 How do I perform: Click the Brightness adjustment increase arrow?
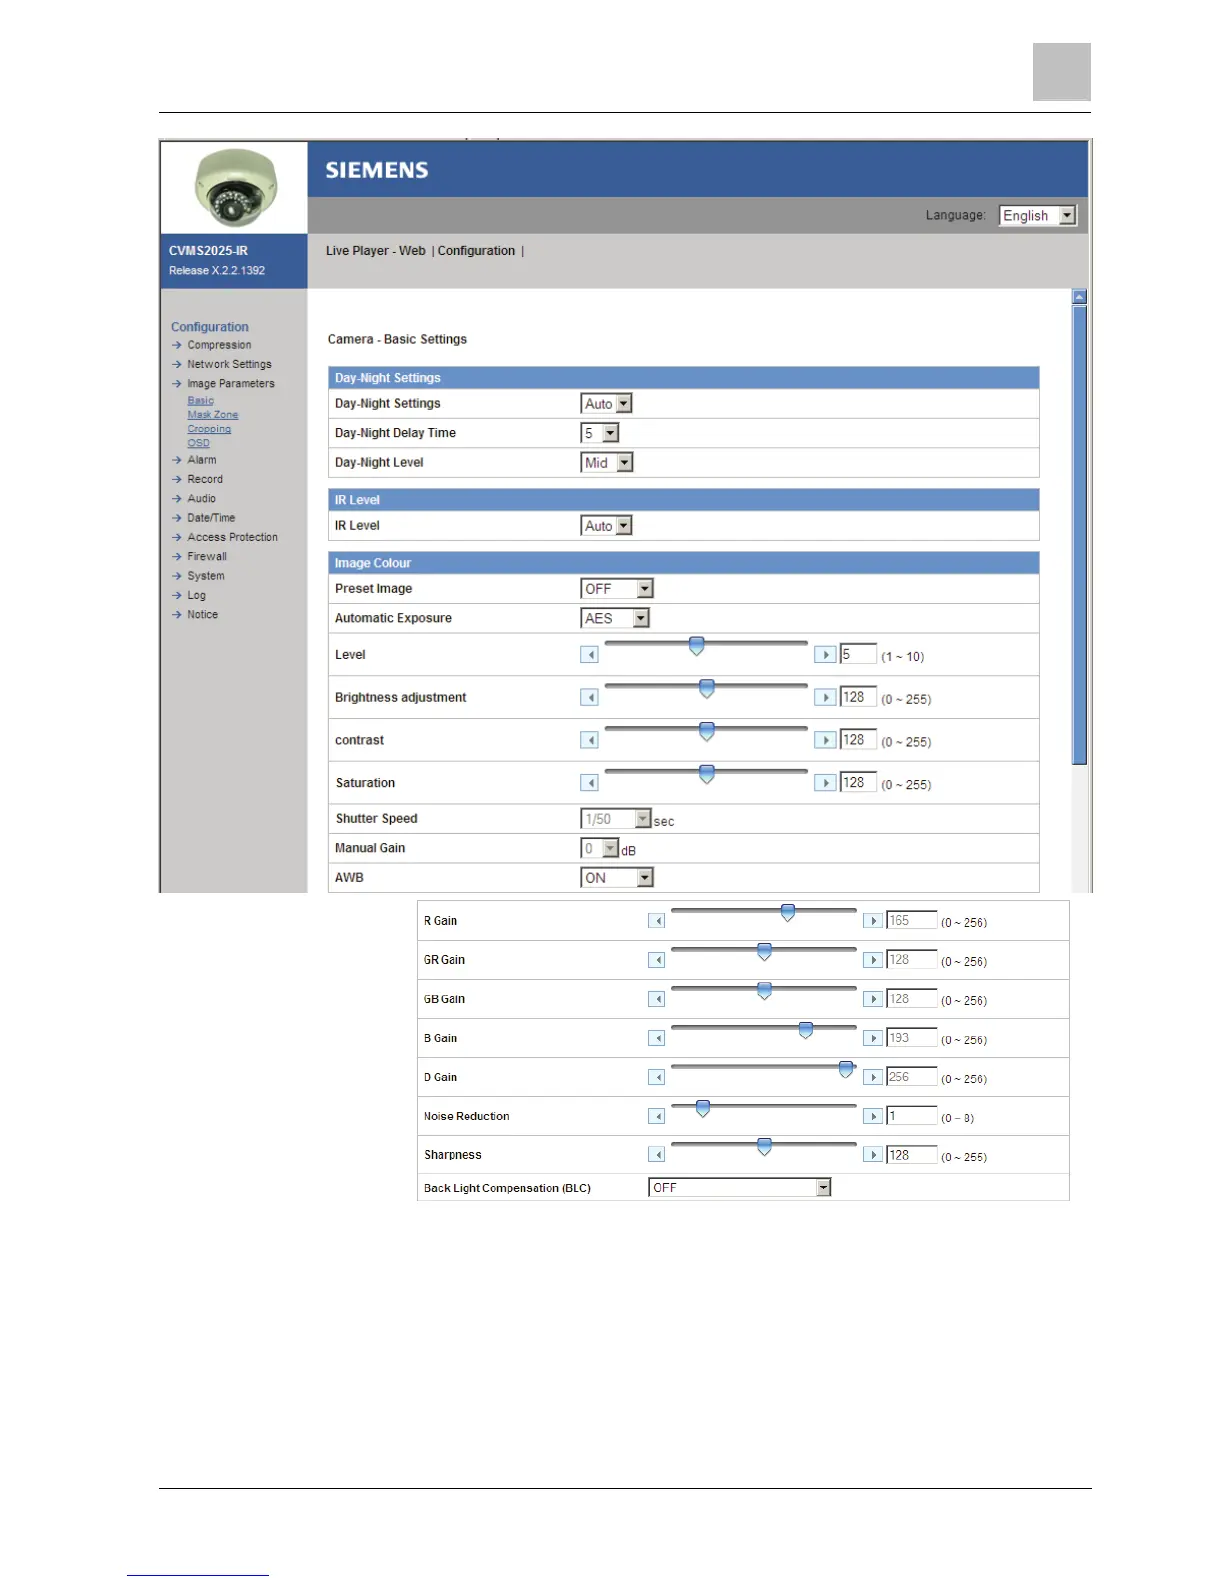pyautogui.click(x=825, y=698)
